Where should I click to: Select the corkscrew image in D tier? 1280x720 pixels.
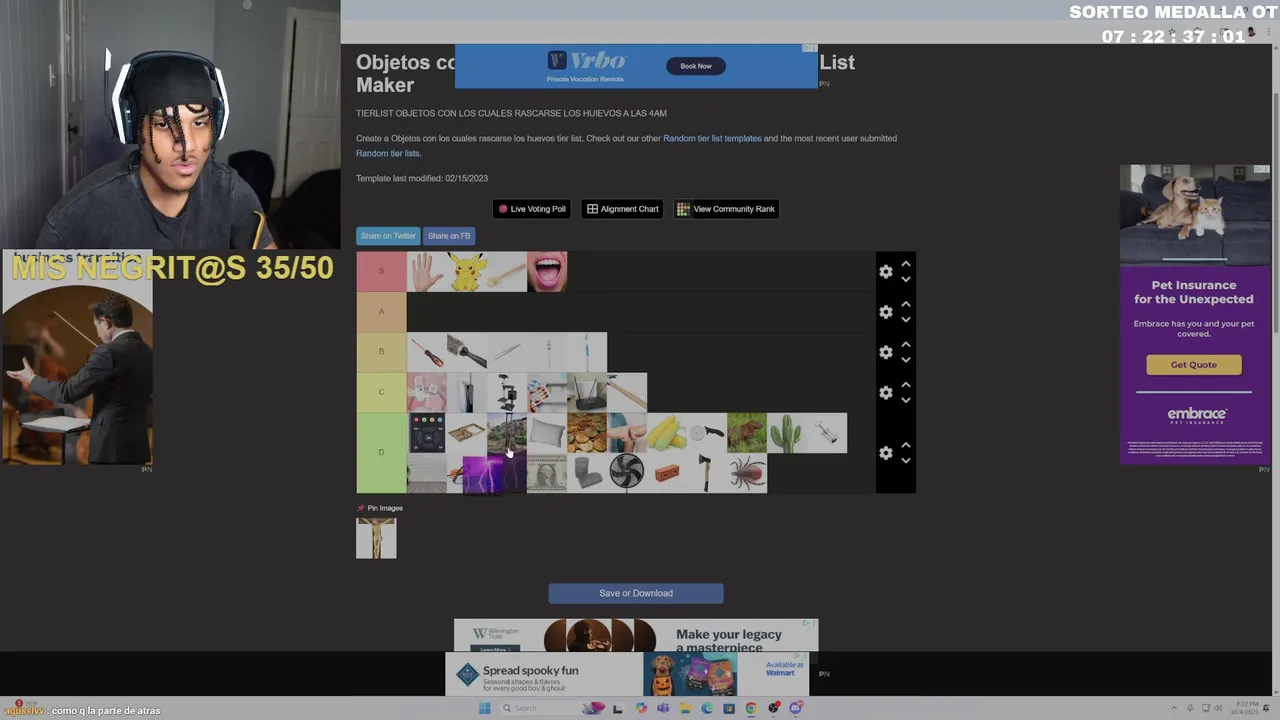pyautogui.click(x=827, y=433)
